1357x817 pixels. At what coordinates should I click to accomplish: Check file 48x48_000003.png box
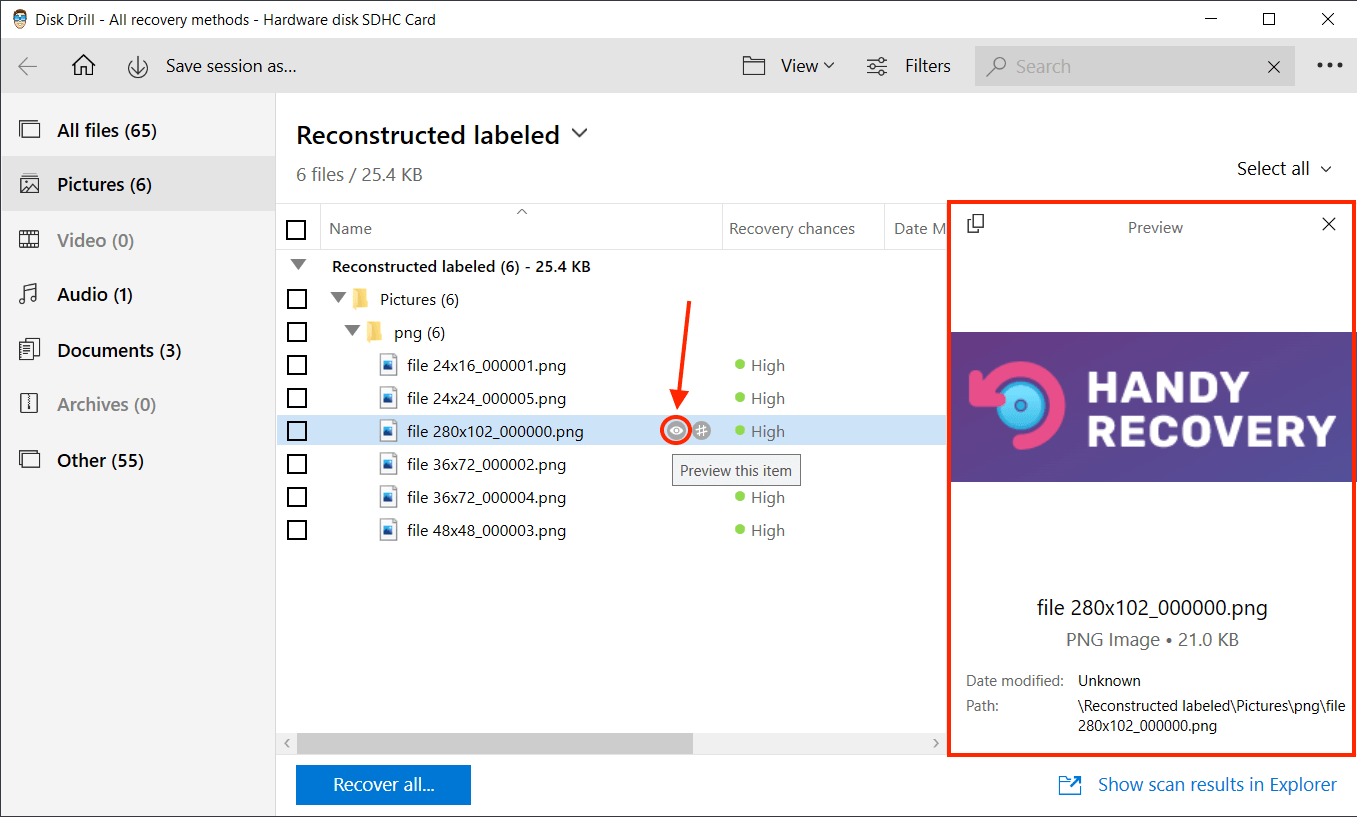[296, 530]
